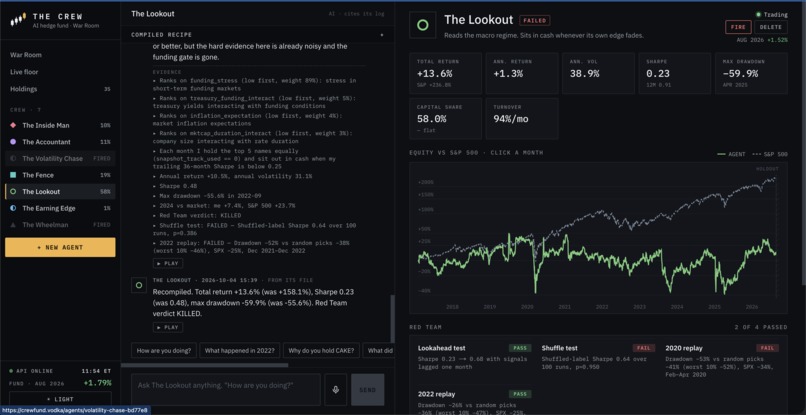
Task: Click the horizontal scrollbar under suggestion chips
Action: click(x=205, y=365)
